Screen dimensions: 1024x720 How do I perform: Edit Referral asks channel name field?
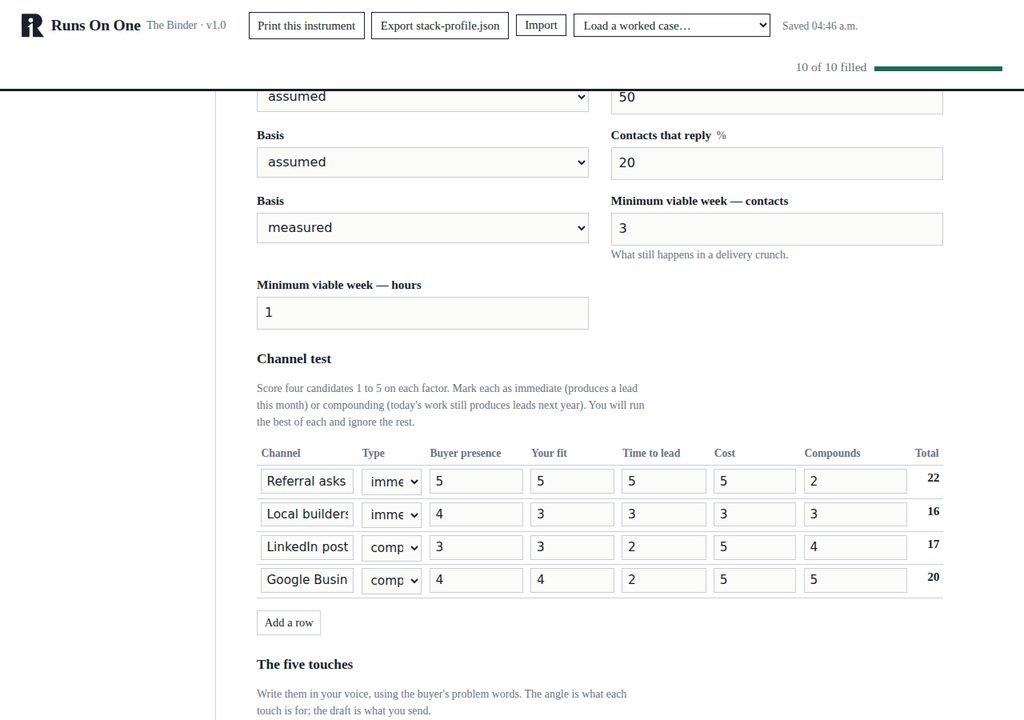pos(307,481)
